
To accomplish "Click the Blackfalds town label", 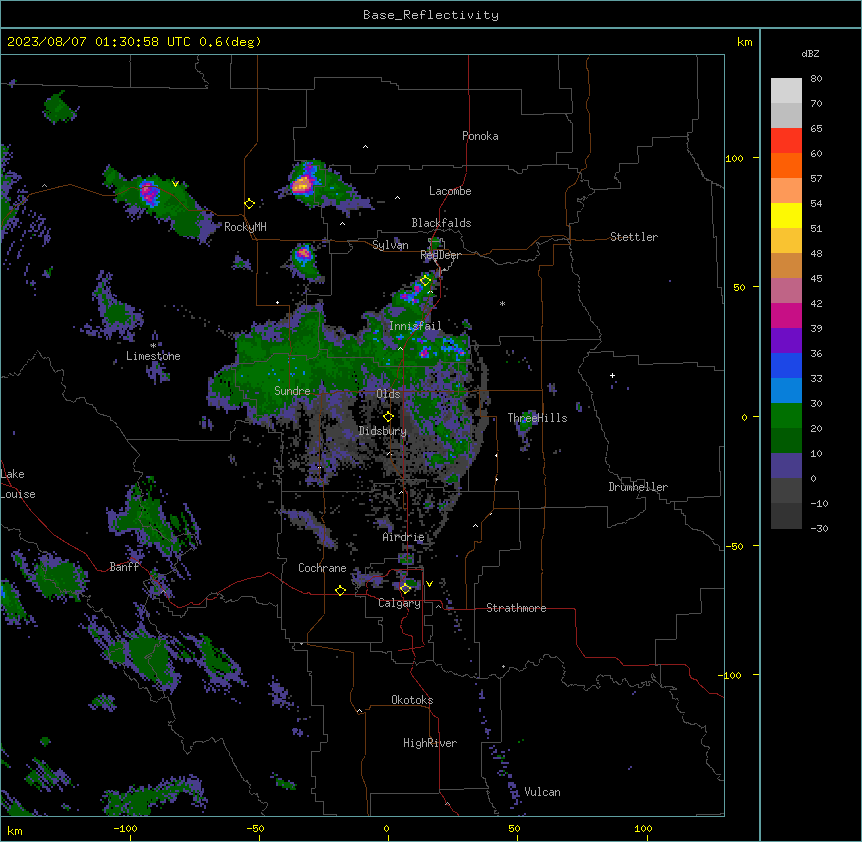I will pyautogui.click(x=441, y=223).
